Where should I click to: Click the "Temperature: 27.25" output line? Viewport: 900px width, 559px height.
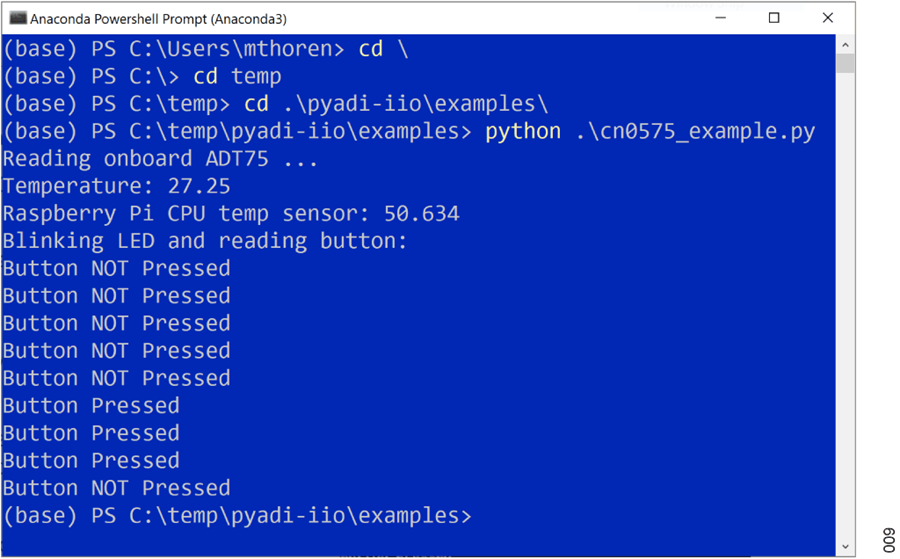(117, 186)
